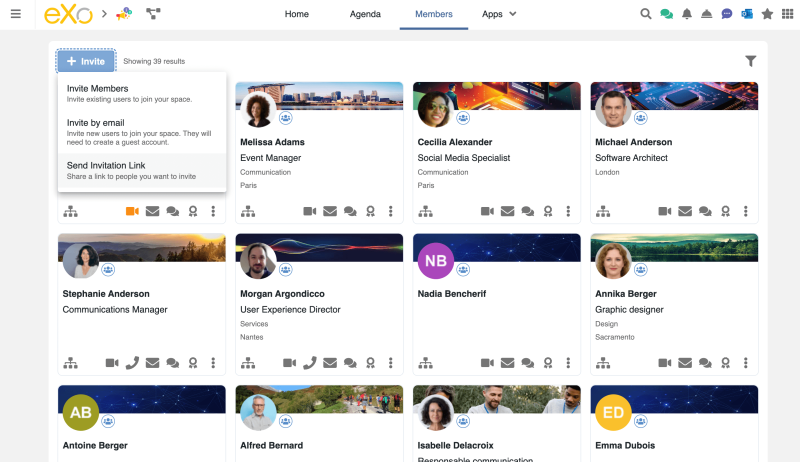Open chat with Melissa Adams
Image resolution: width=800 pixels, height=462 pixels.
click(350, 211)
